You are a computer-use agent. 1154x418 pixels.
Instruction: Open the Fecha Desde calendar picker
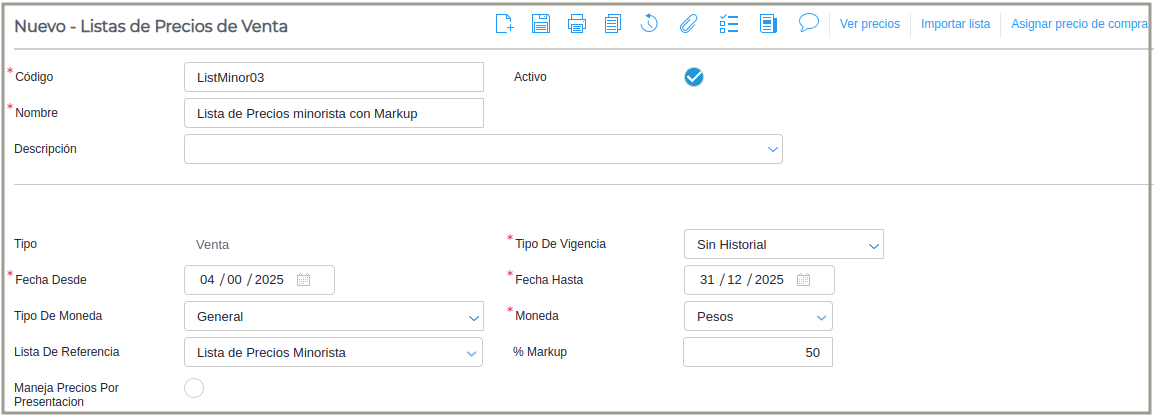pos(304,280)
